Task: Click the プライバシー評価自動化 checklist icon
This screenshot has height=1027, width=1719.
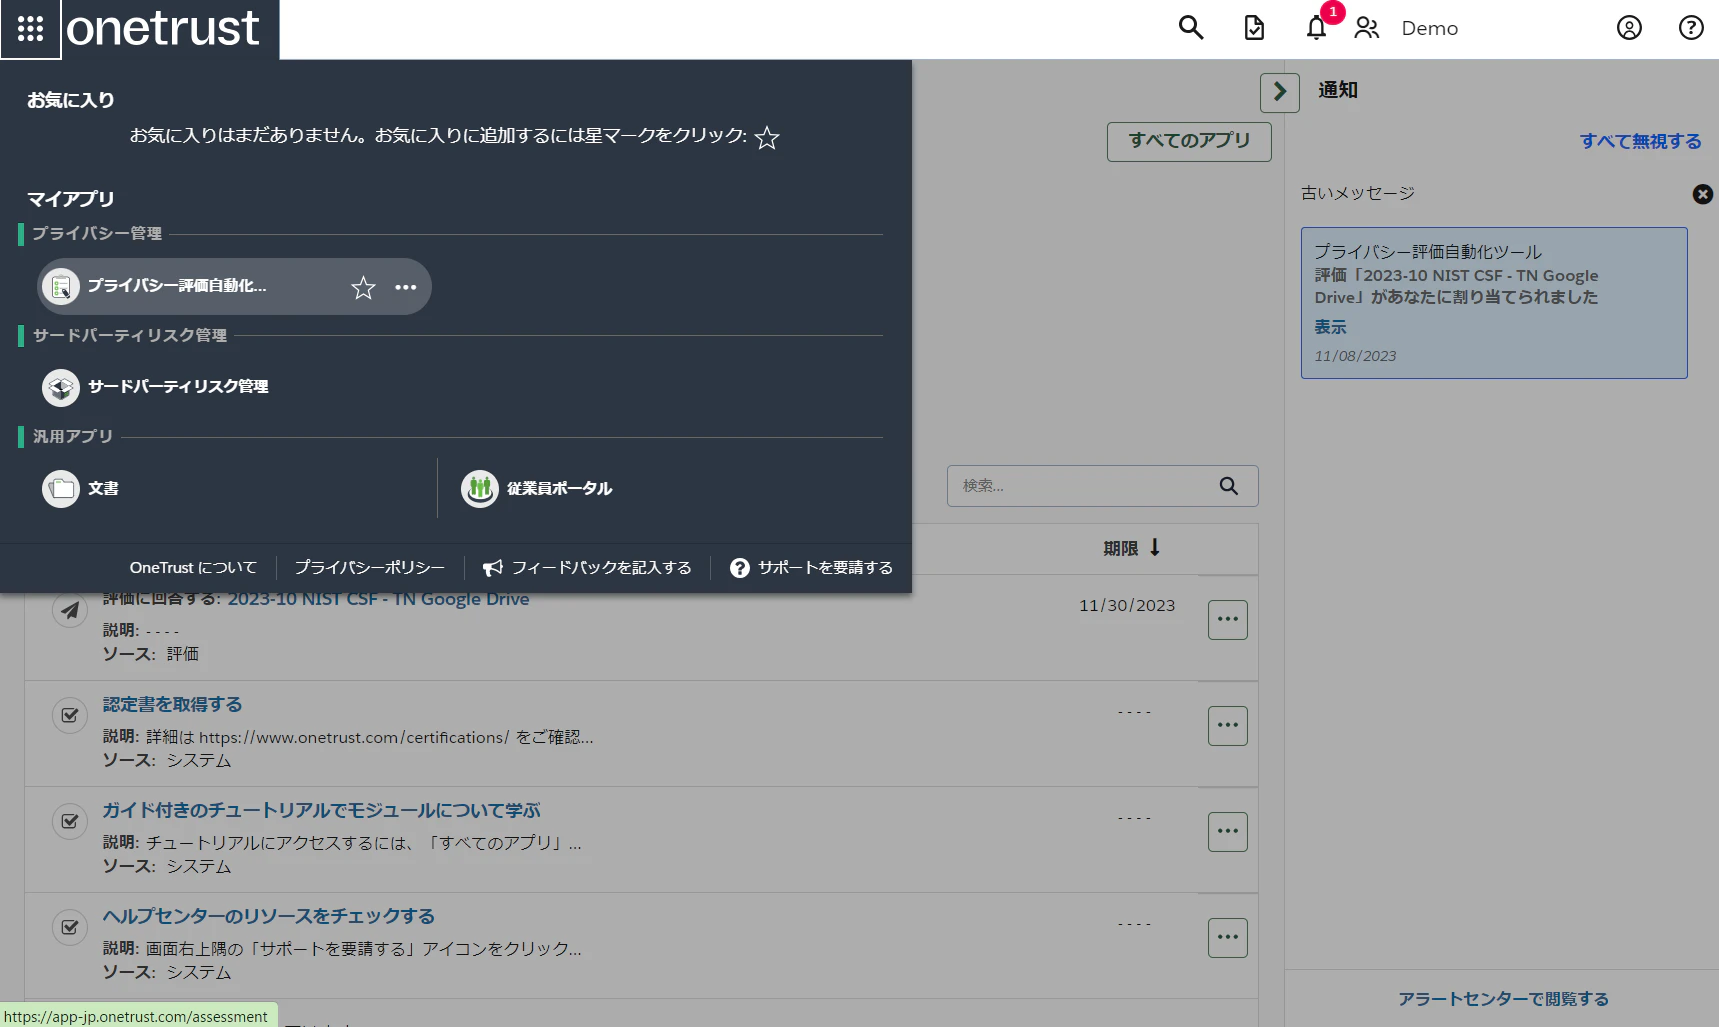Action: (x=61, y=287)
